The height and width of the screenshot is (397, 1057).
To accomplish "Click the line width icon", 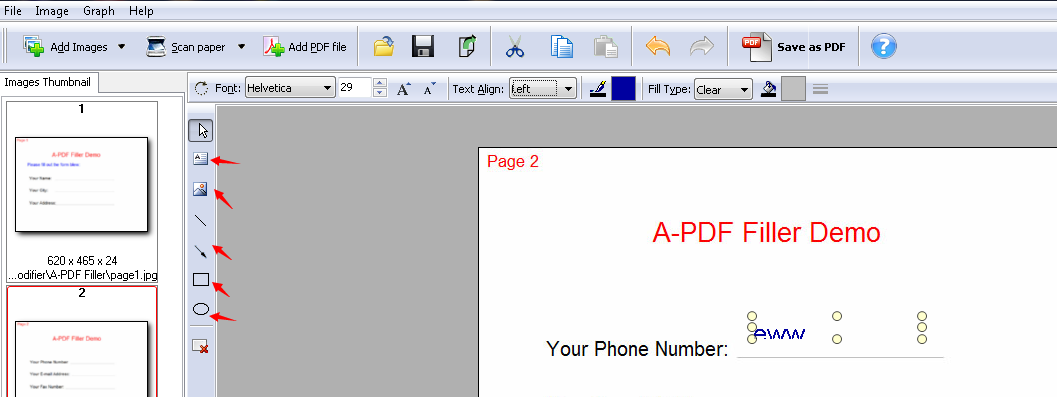I will pos(820,89).
